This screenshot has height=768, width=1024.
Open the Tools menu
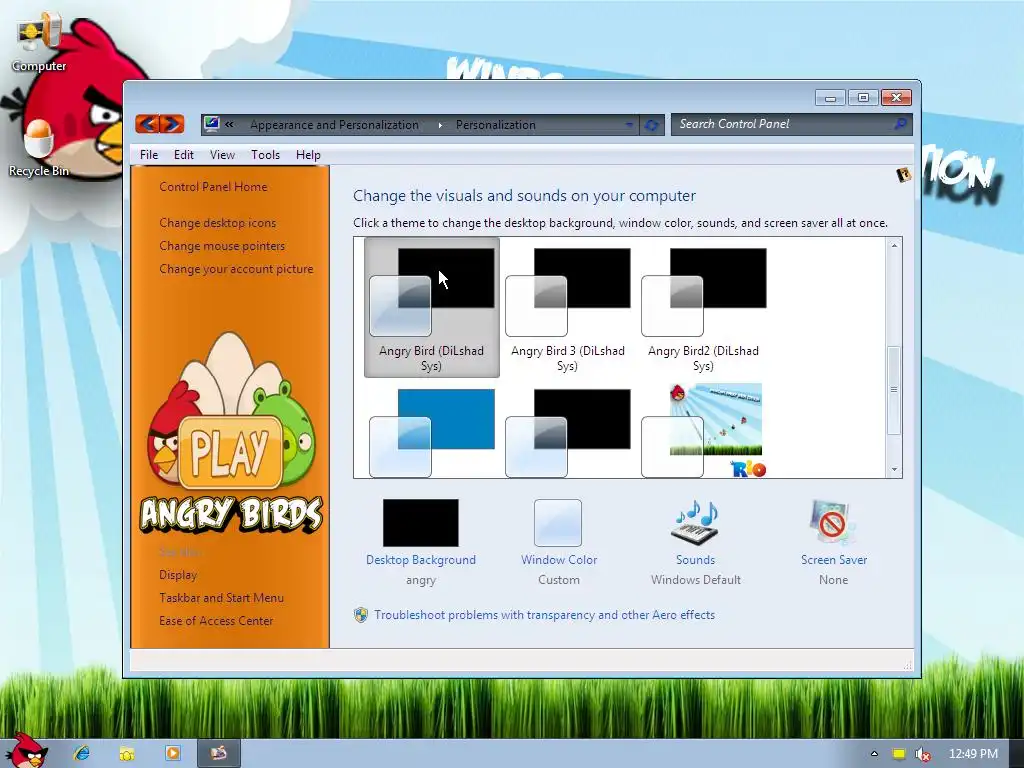coord(265,155)
